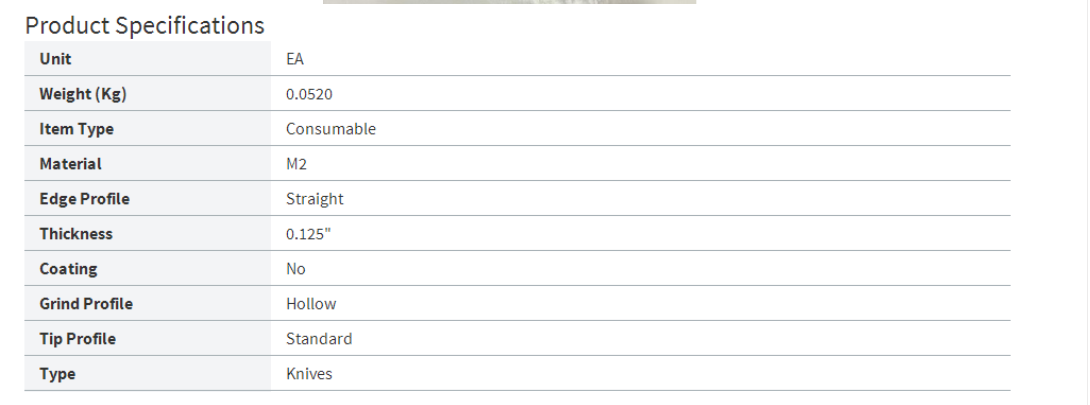
Task: Click the Thickness row label
Action: [76, 234]
